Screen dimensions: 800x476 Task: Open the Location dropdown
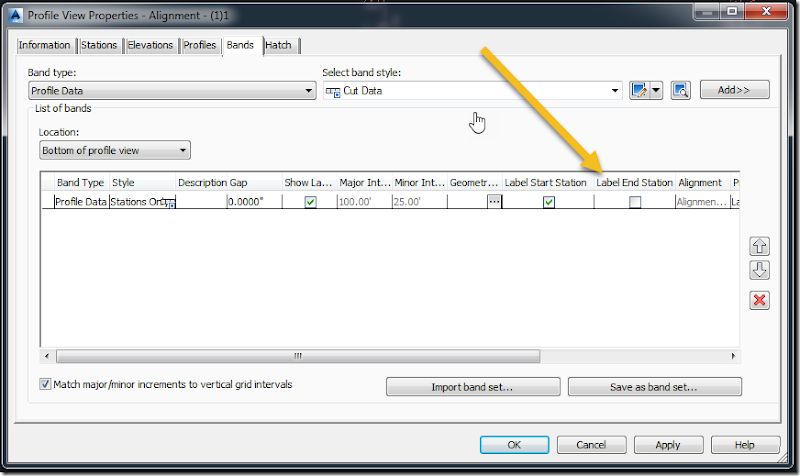coord(115,151)
